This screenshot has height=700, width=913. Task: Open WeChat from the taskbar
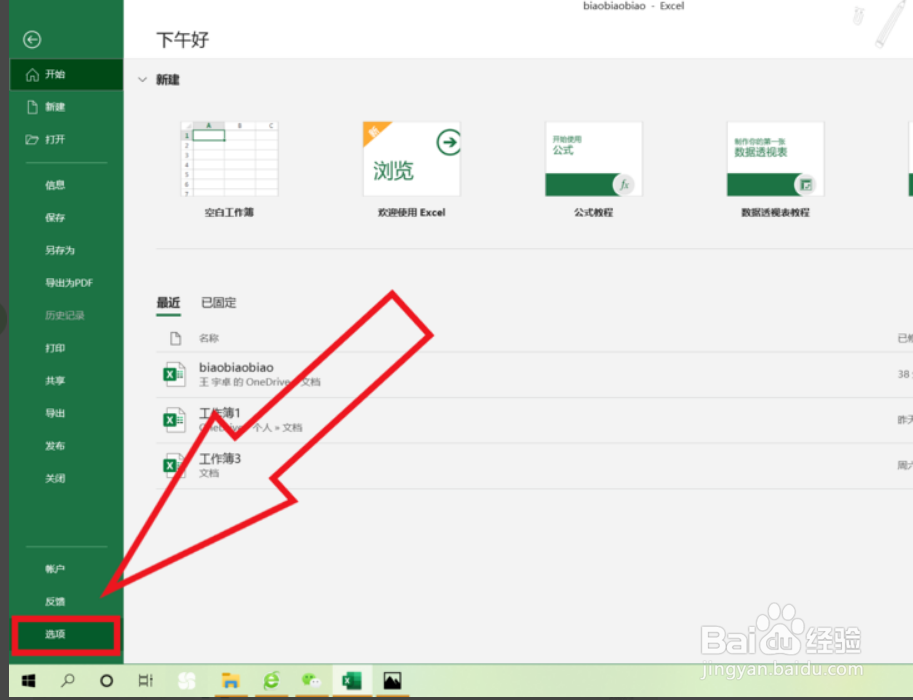coord(312,680)
